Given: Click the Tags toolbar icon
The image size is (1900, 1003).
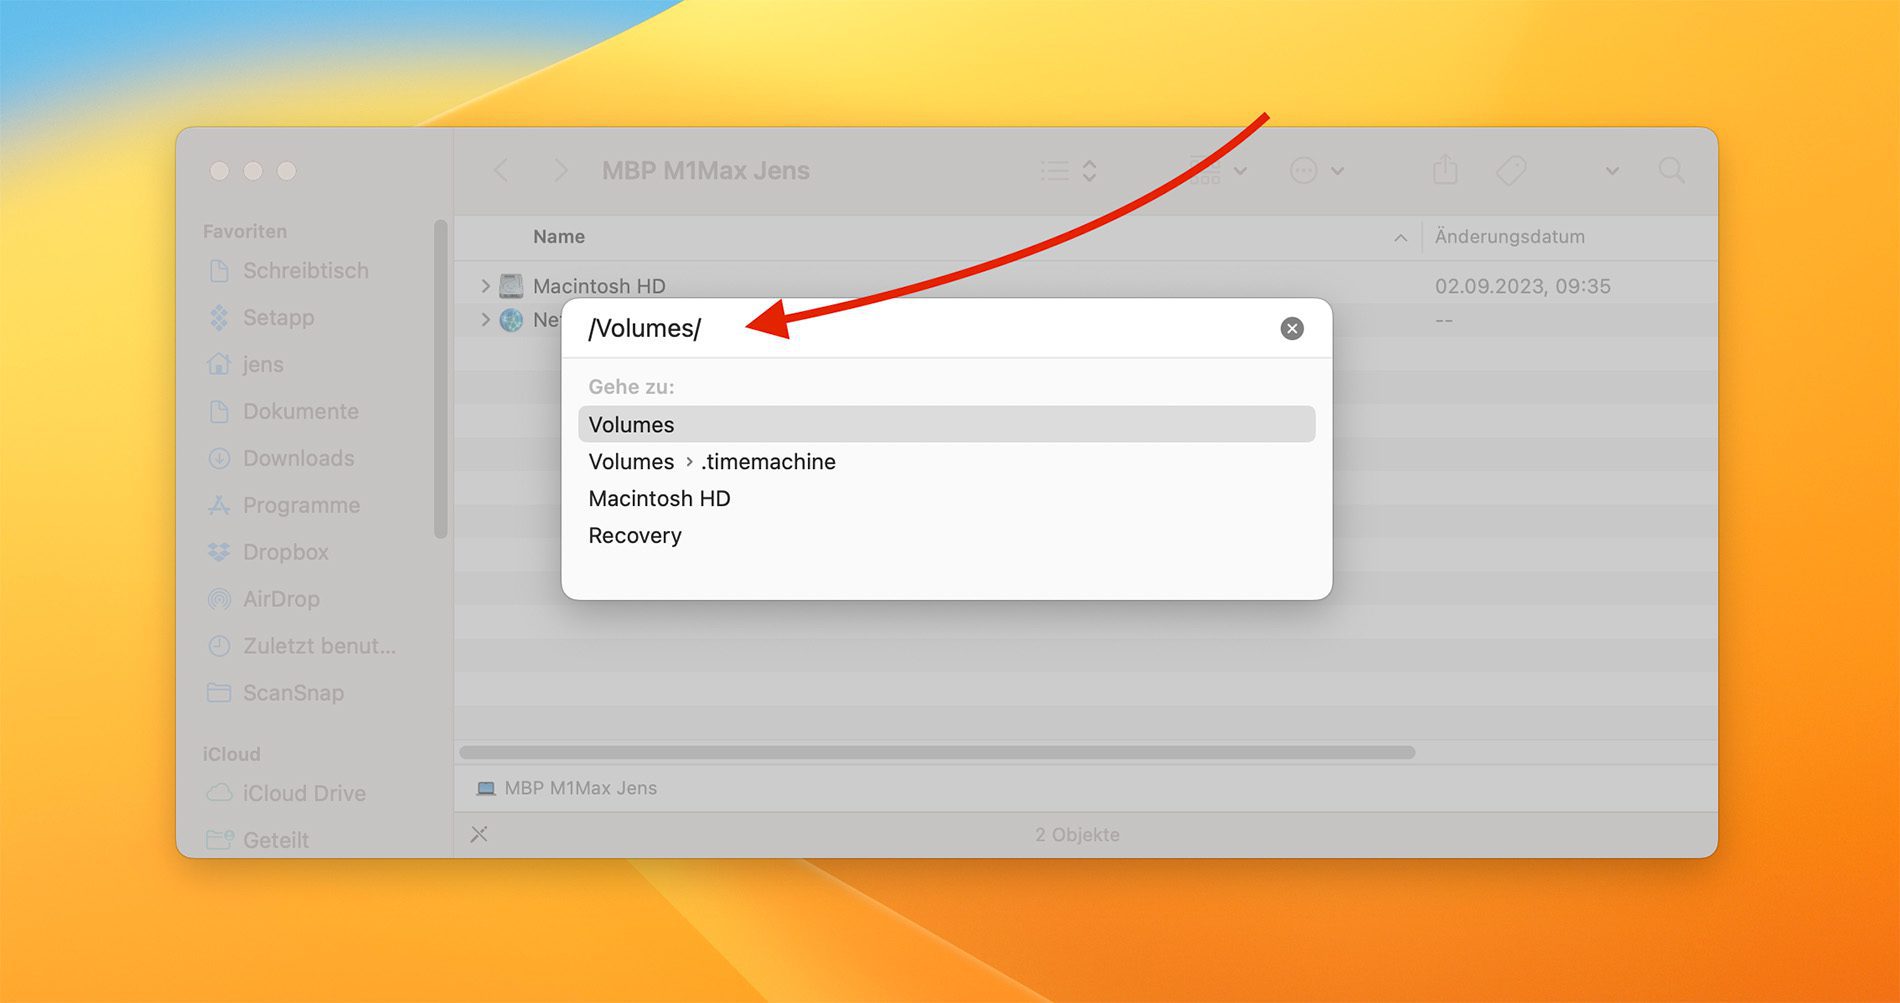Looking at the screenshot, I should (x=1510, y=171).
